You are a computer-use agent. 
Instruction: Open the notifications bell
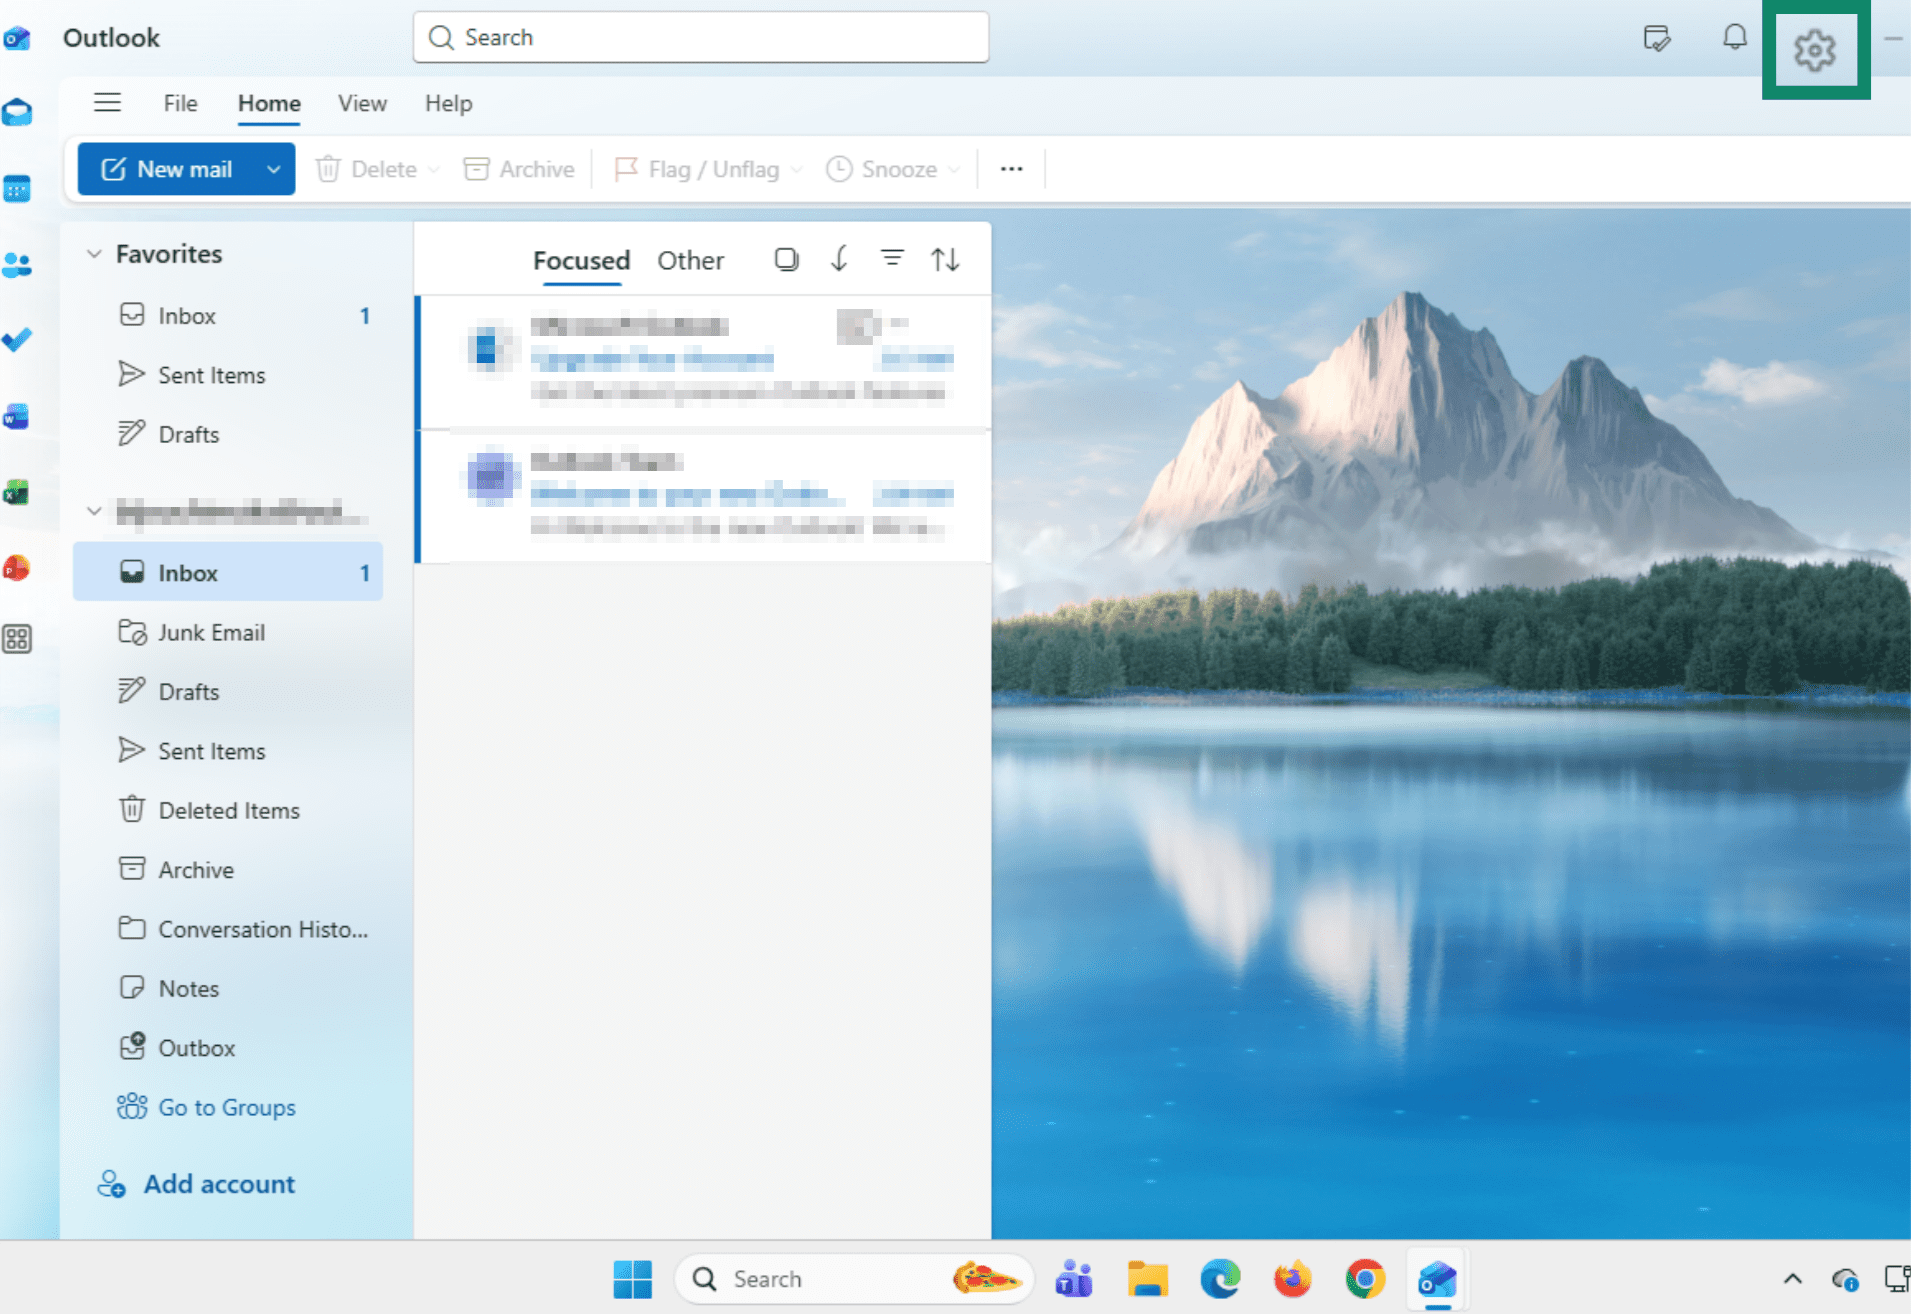pos(1734,38)
